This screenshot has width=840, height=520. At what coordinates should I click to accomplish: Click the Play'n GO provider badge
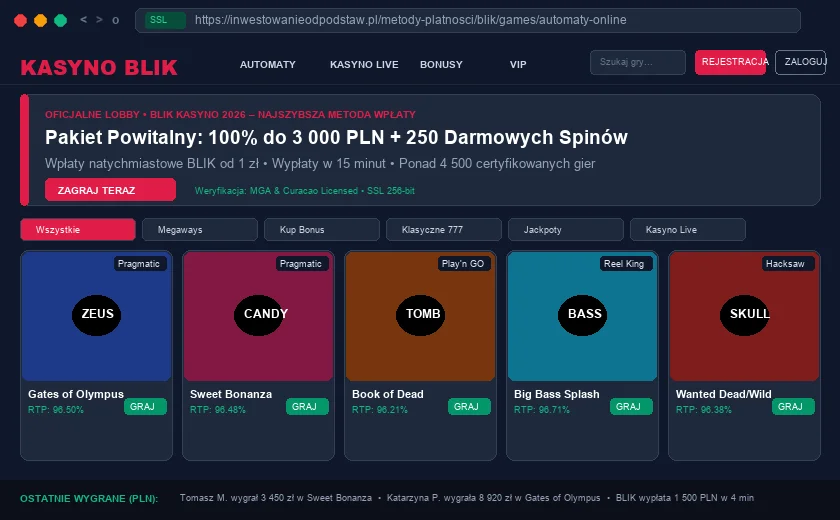tap(464, 263)
